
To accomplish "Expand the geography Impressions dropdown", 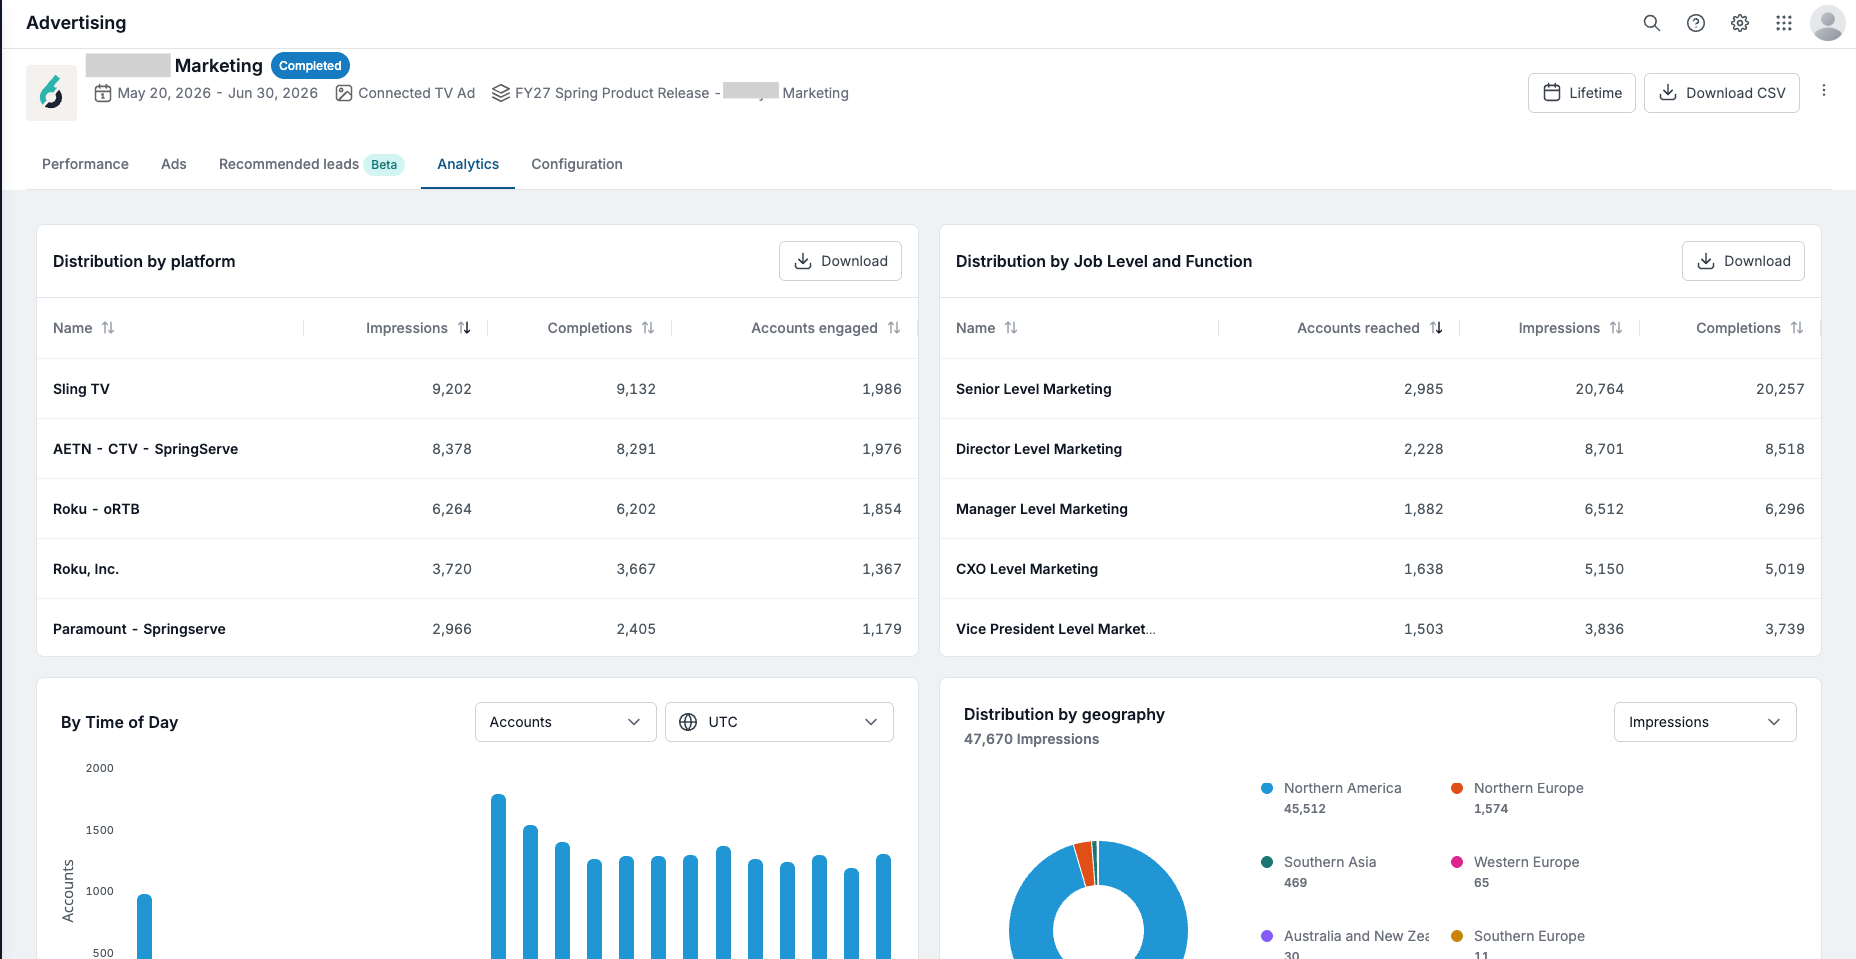I will click(x=1705, y=722).
